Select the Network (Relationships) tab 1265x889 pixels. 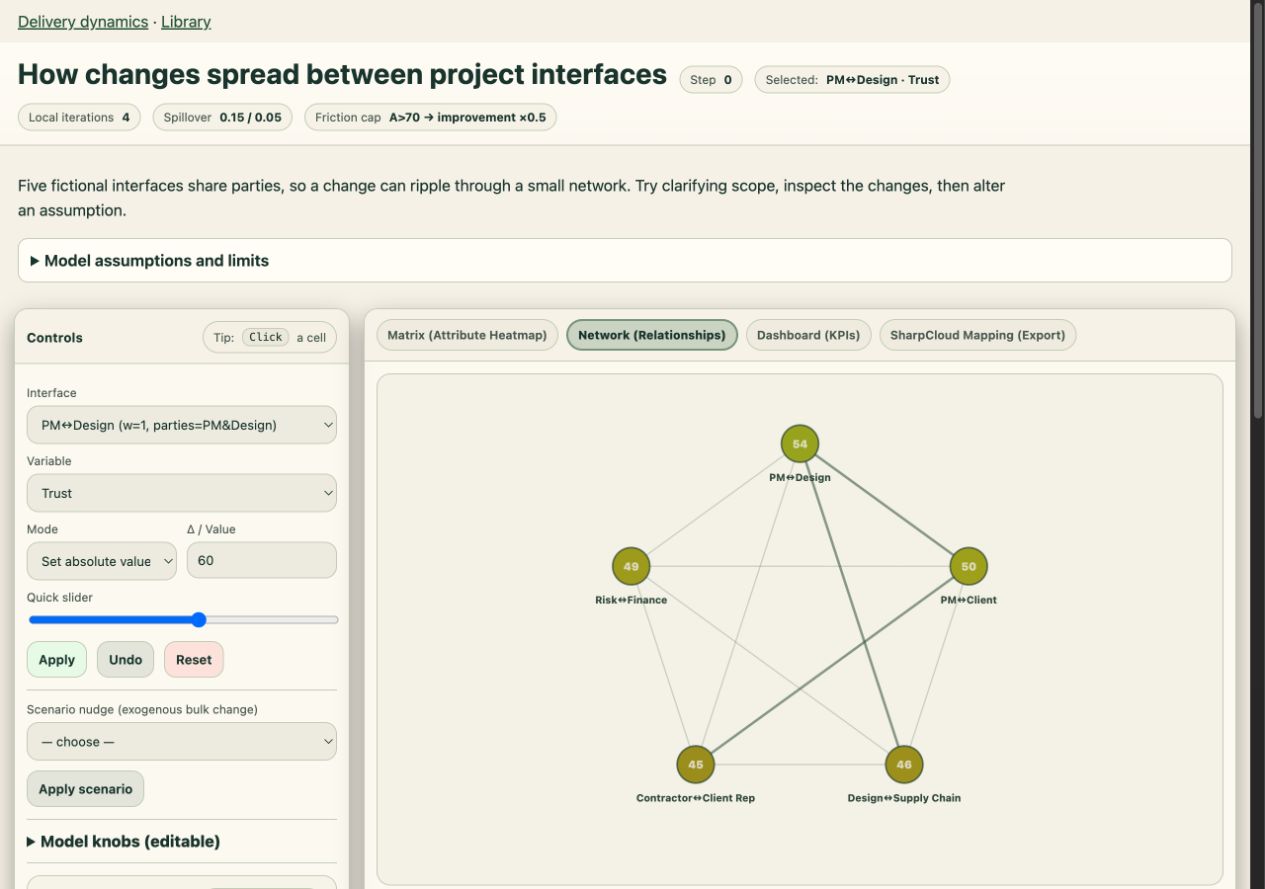click(652, 335)
